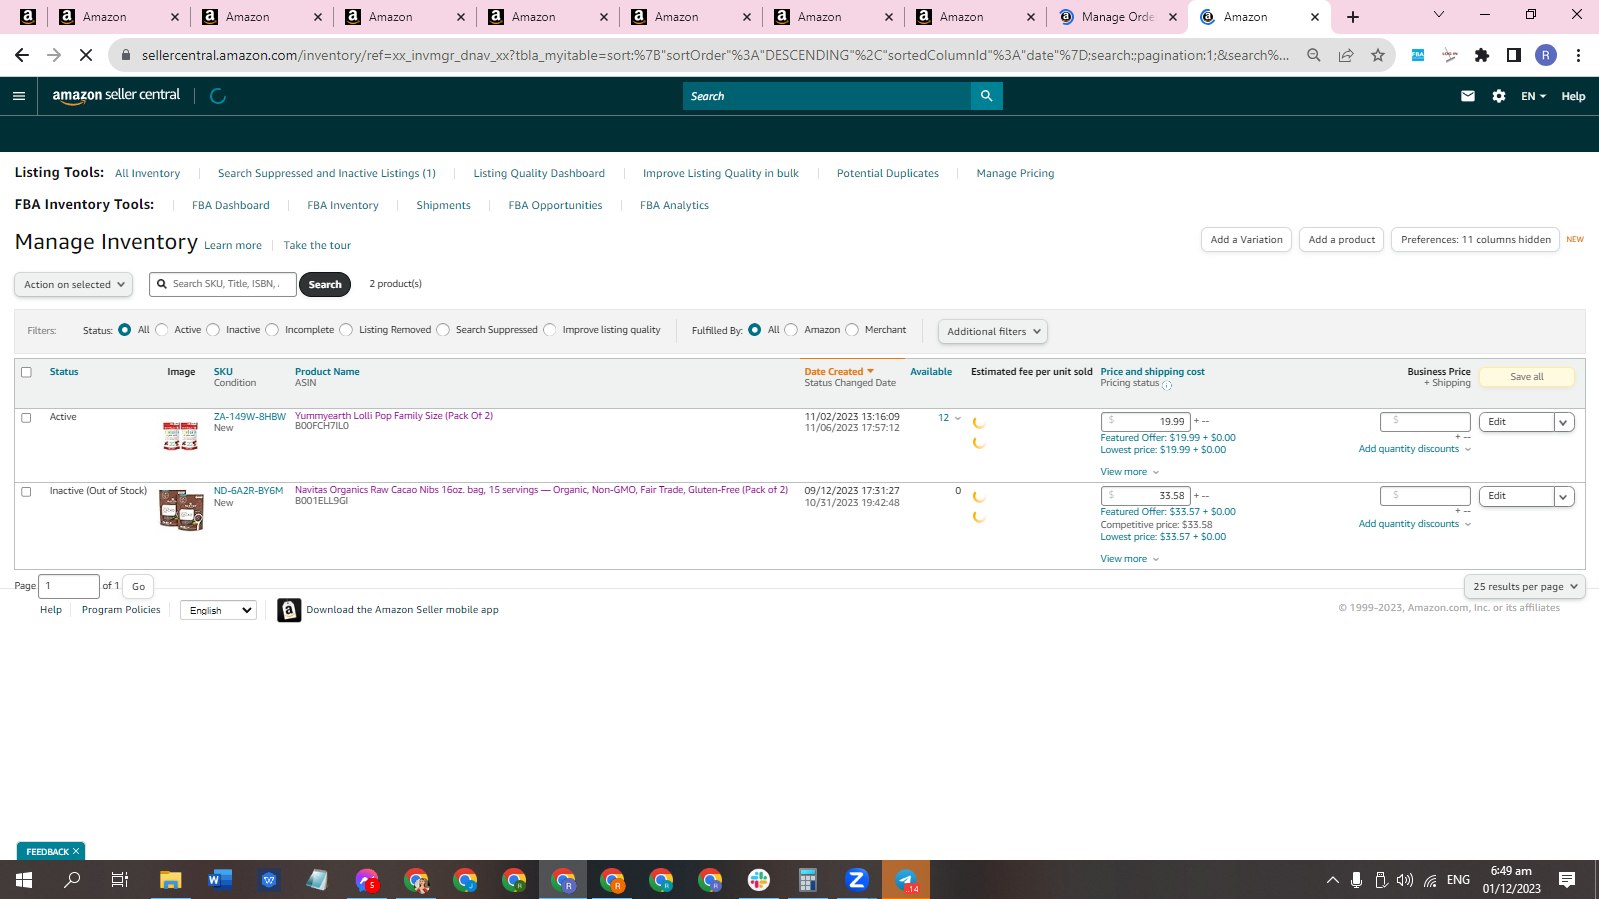Image resolution: width=1599 pixels, height=899 pixels.
Task: Open the Navitas Cacao Nibs product thumbnail
Action: pos(181,510)
